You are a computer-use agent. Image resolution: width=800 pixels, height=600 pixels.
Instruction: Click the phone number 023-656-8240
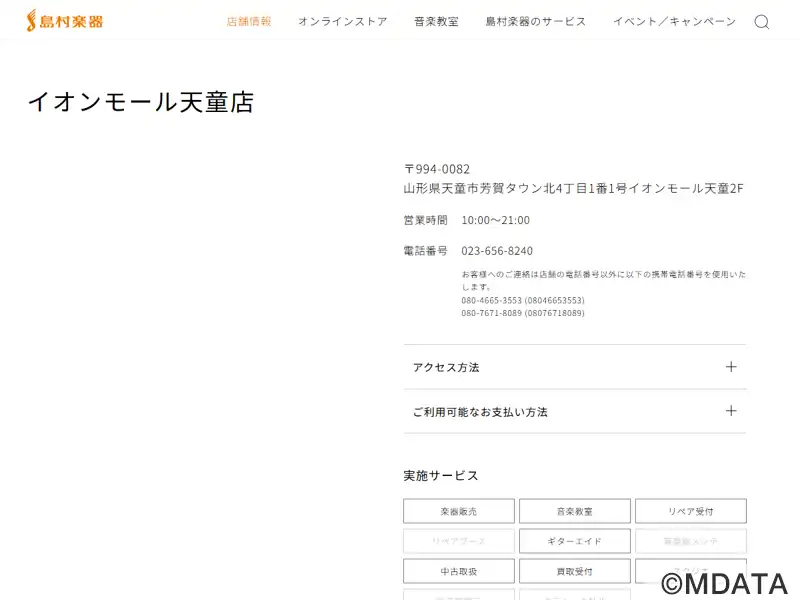(497, 251)
